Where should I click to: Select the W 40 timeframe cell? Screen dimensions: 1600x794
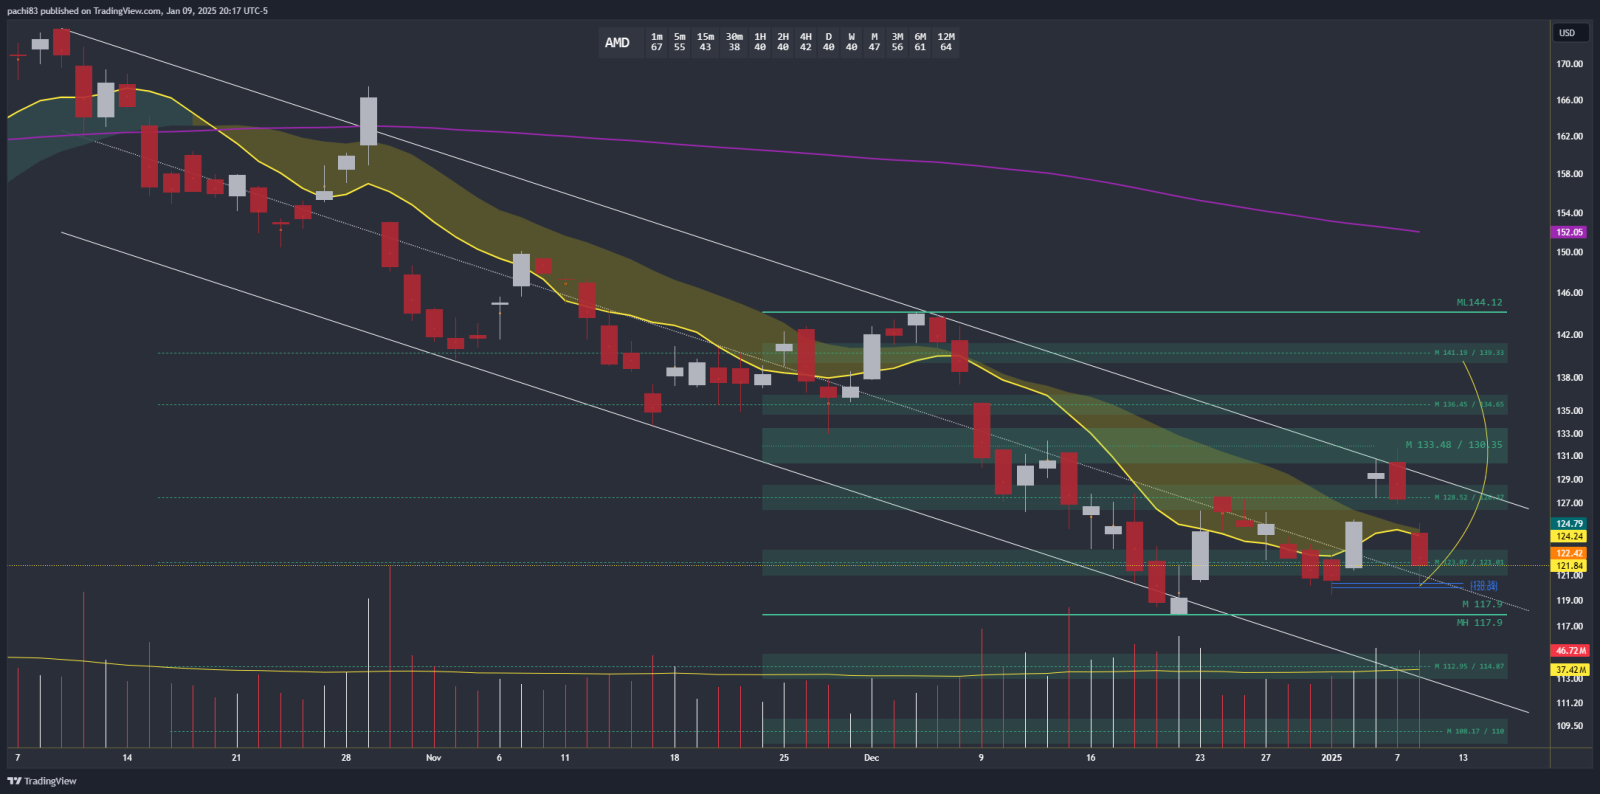852,42
